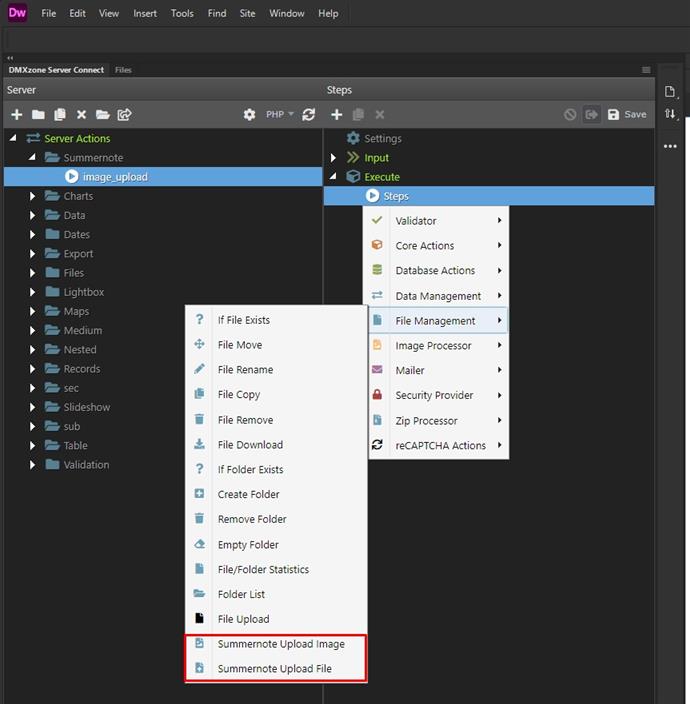Open the Site menu
The image size is (690, 704).
click(x=247, y=13)
